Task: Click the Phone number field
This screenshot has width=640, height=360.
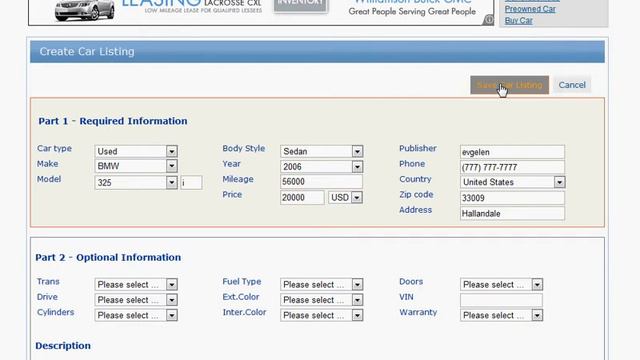Action: point(512,167)
